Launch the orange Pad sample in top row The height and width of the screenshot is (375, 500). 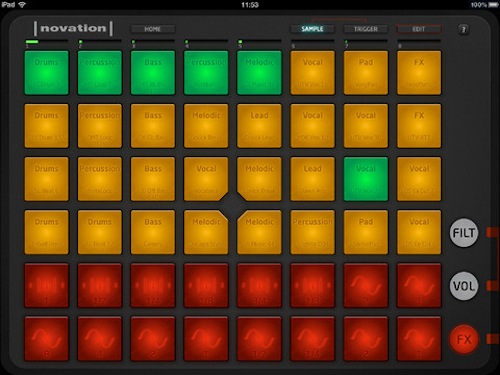pyautogui.click(x=366, y=73)
